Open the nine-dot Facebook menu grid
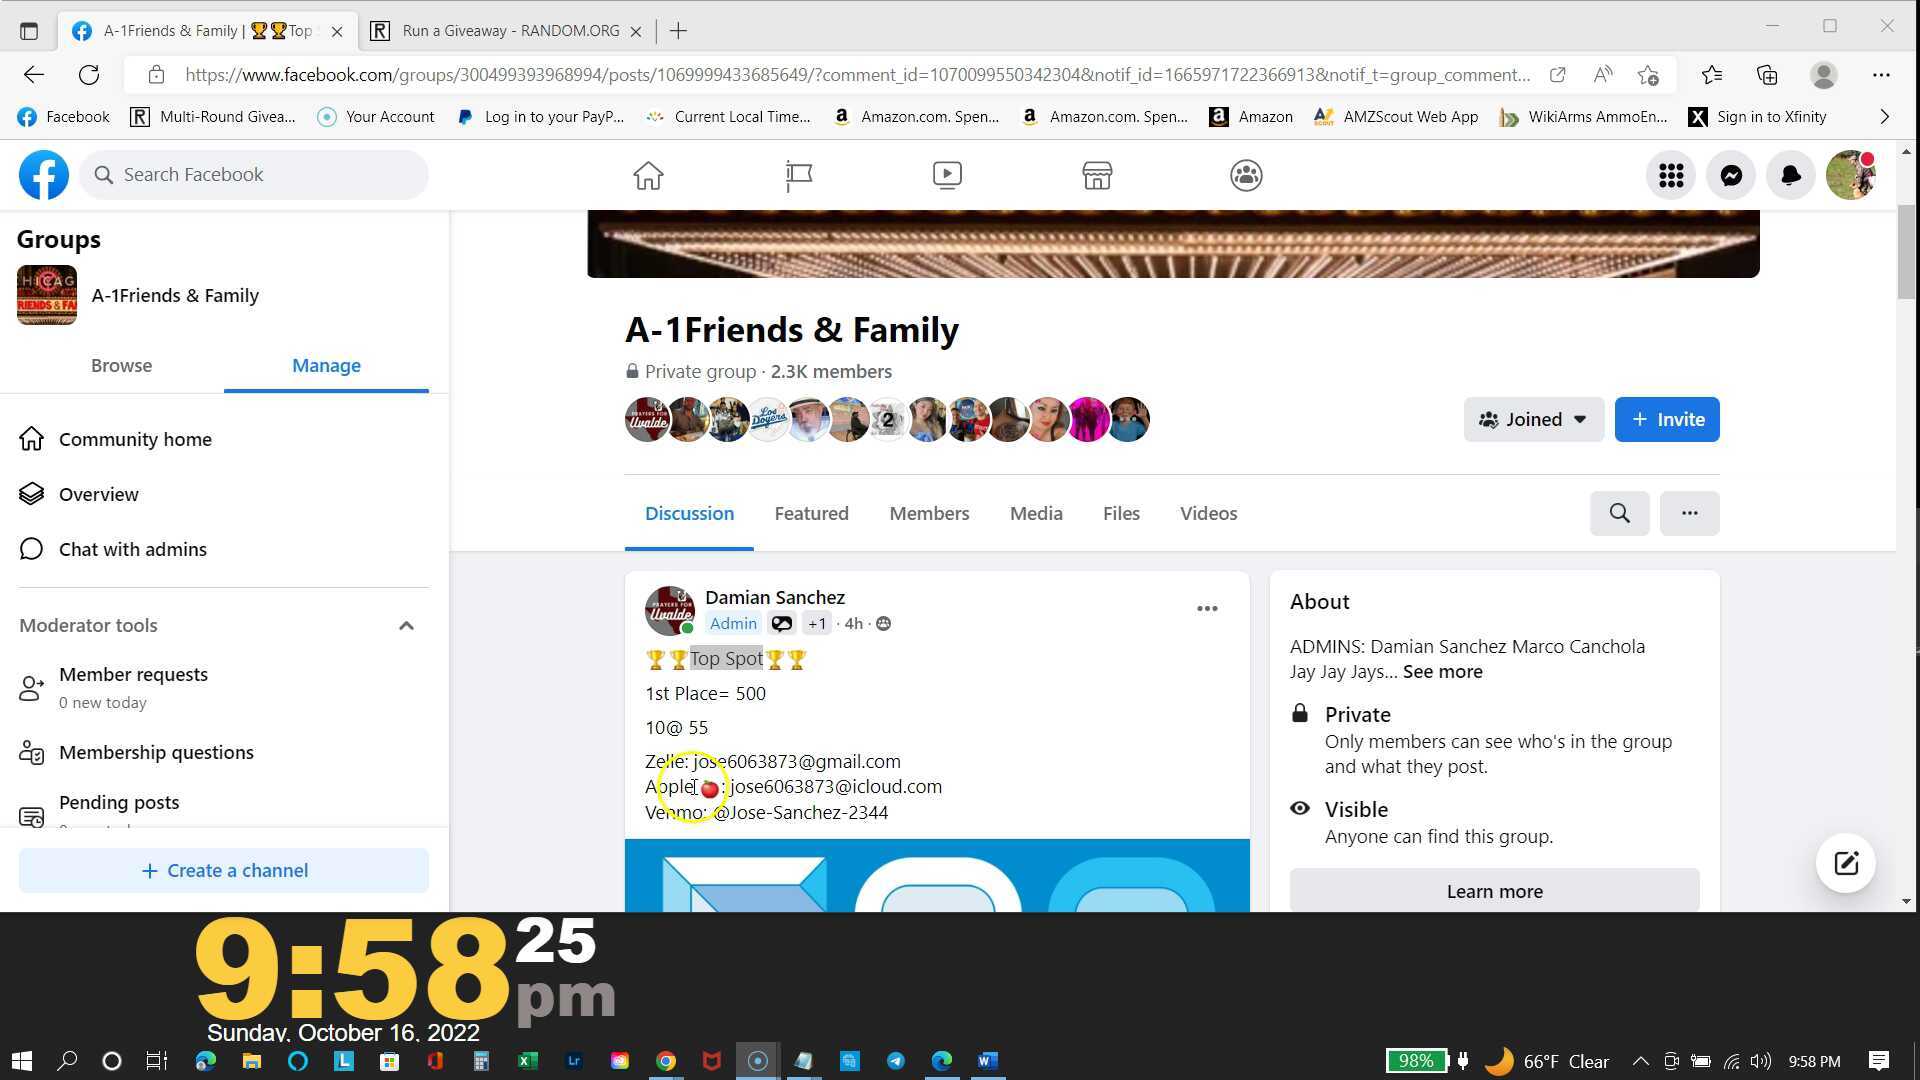The width and height of the screenshot is (1920, 1080). 1671,175
